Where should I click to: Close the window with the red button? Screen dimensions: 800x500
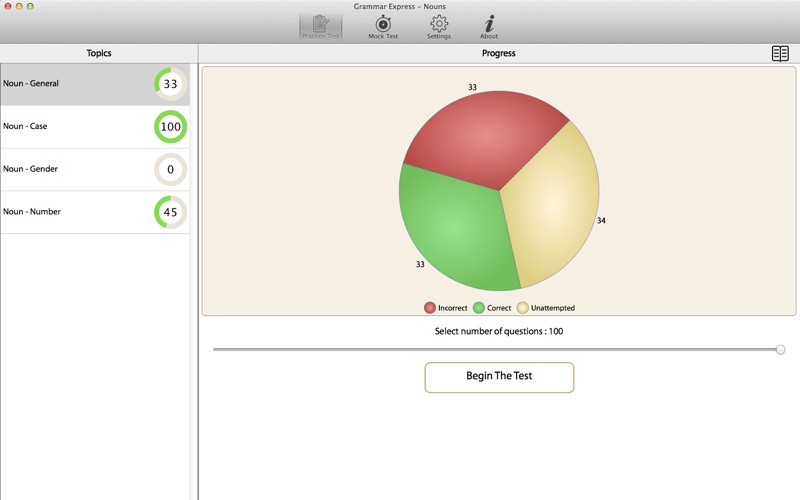click(x=8, y=6)
